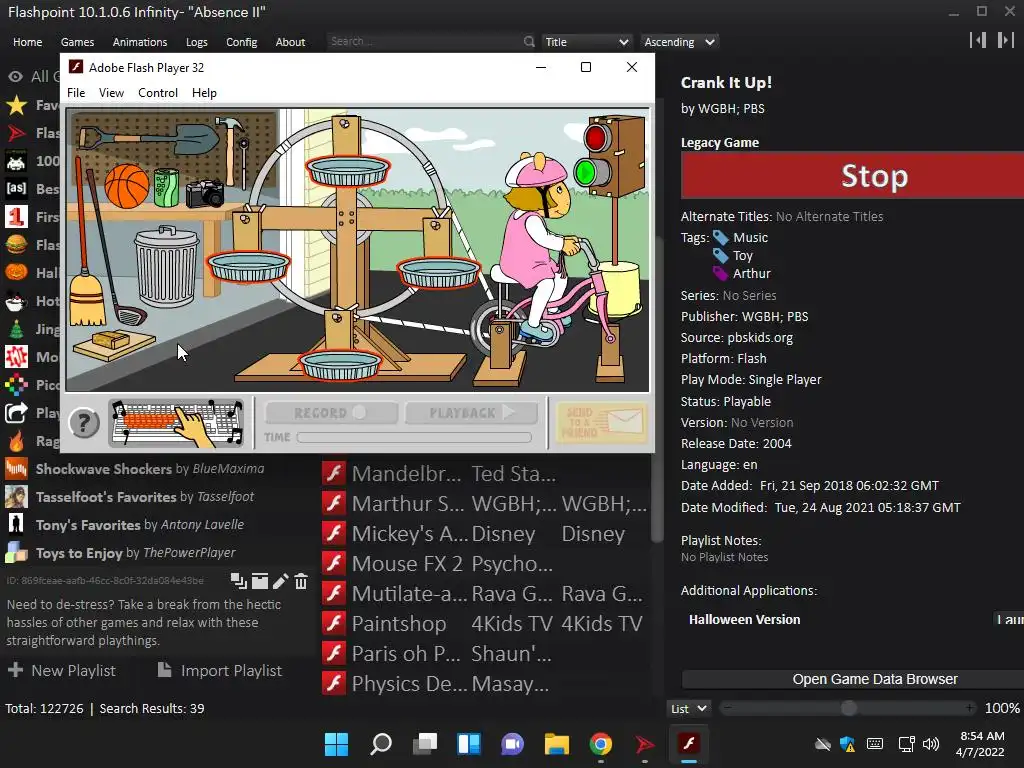
Task: Open File Explorer from taskbar
Action: click(557, 744)
